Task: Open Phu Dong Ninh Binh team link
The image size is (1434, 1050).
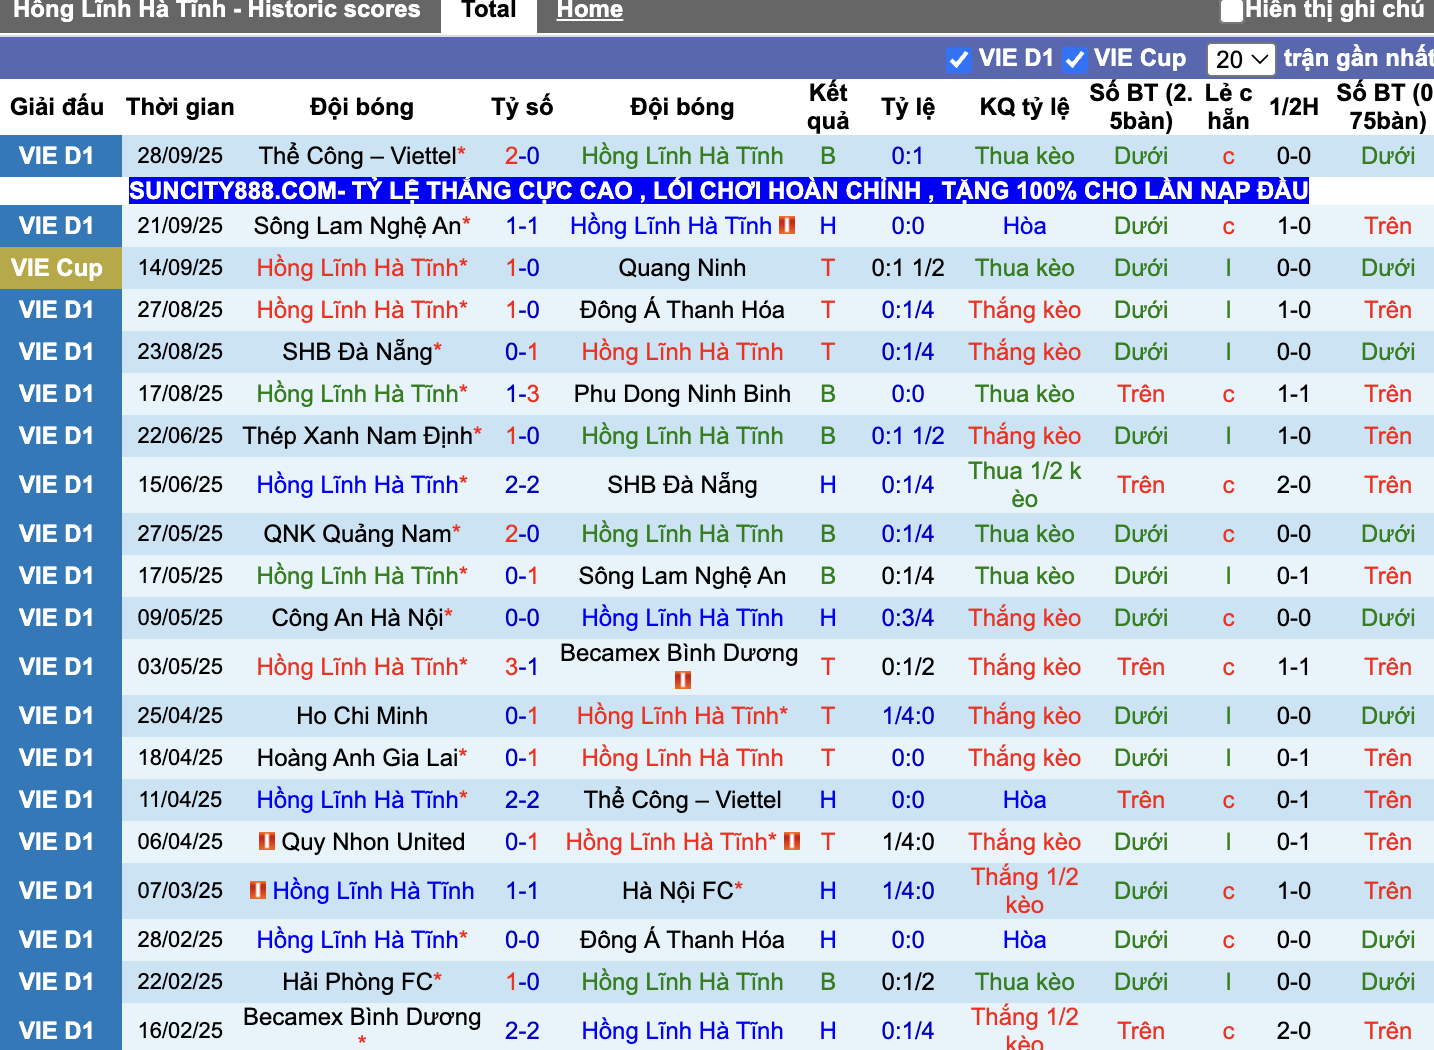Action: [682, 394]
